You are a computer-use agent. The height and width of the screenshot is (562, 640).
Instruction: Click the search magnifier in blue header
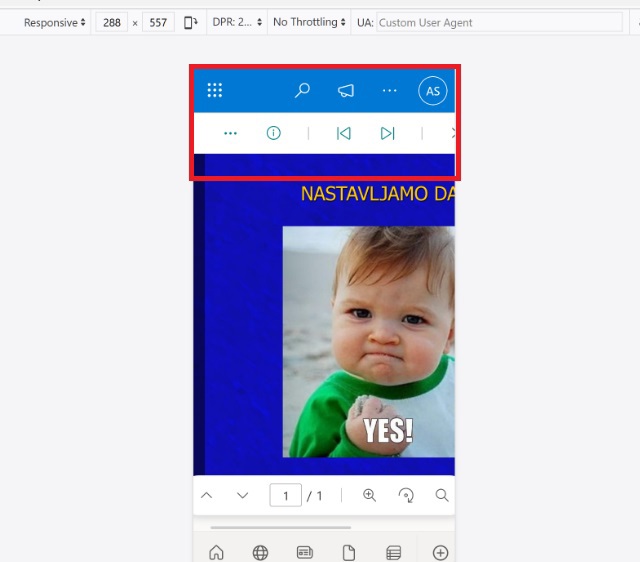pos(302,90)
